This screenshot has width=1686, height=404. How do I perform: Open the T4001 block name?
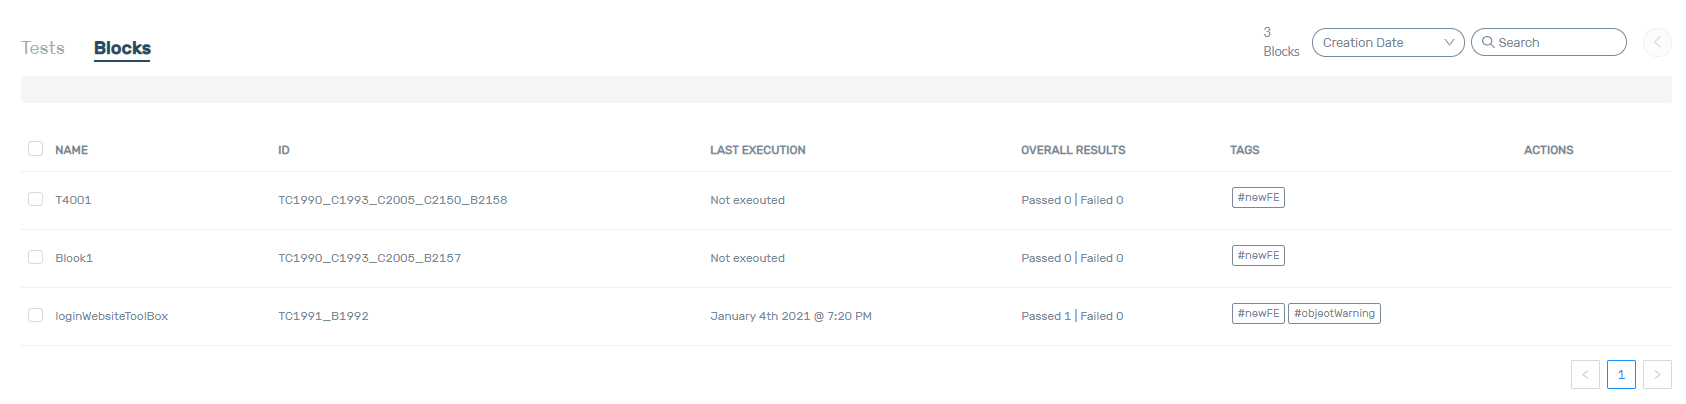pos(73,200)
